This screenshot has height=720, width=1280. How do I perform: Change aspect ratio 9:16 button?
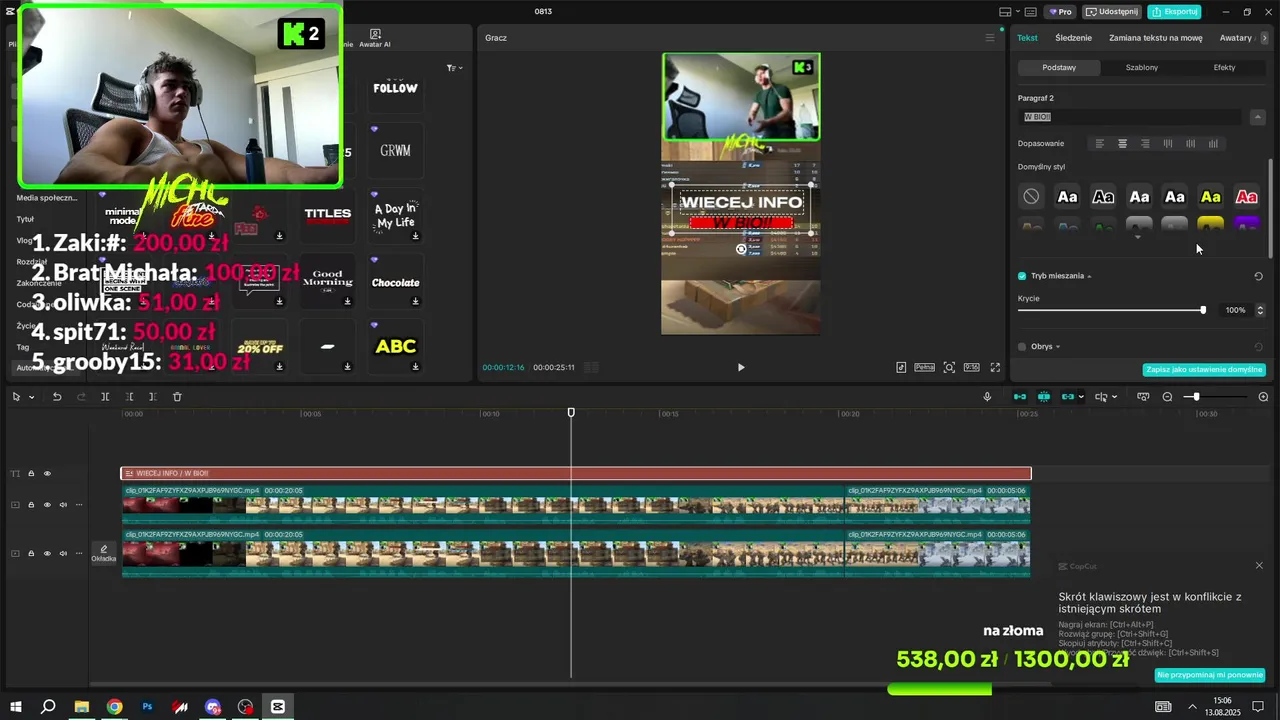tap(971, 367)
